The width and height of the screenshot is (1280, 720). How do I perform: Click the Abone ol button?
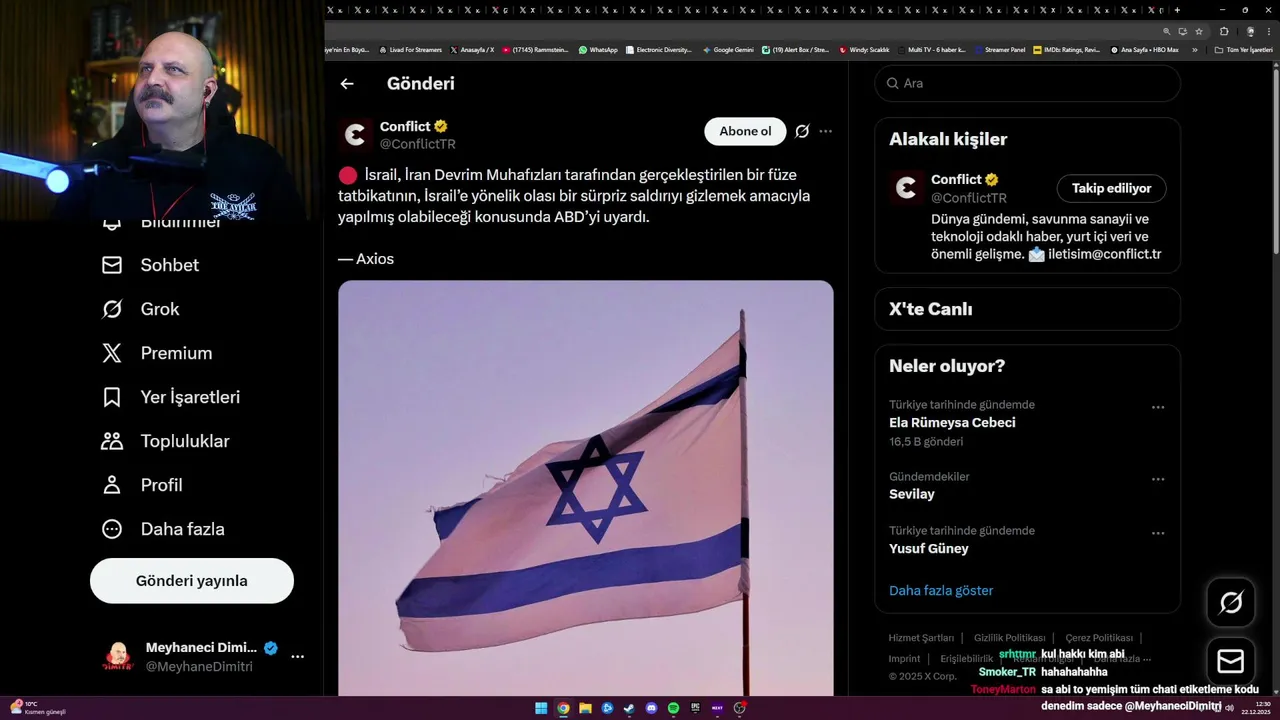coord(745,131)
